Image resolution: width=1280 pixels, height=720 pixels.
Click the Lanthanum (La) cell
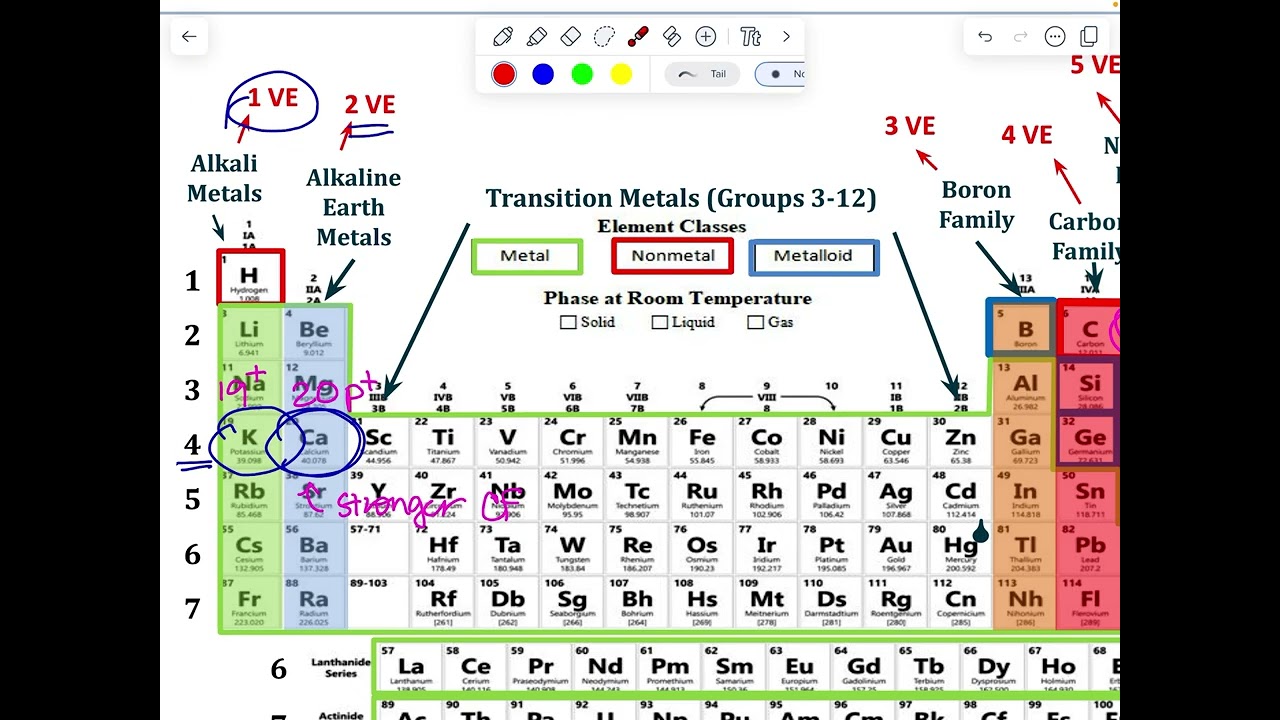(410, 669)
